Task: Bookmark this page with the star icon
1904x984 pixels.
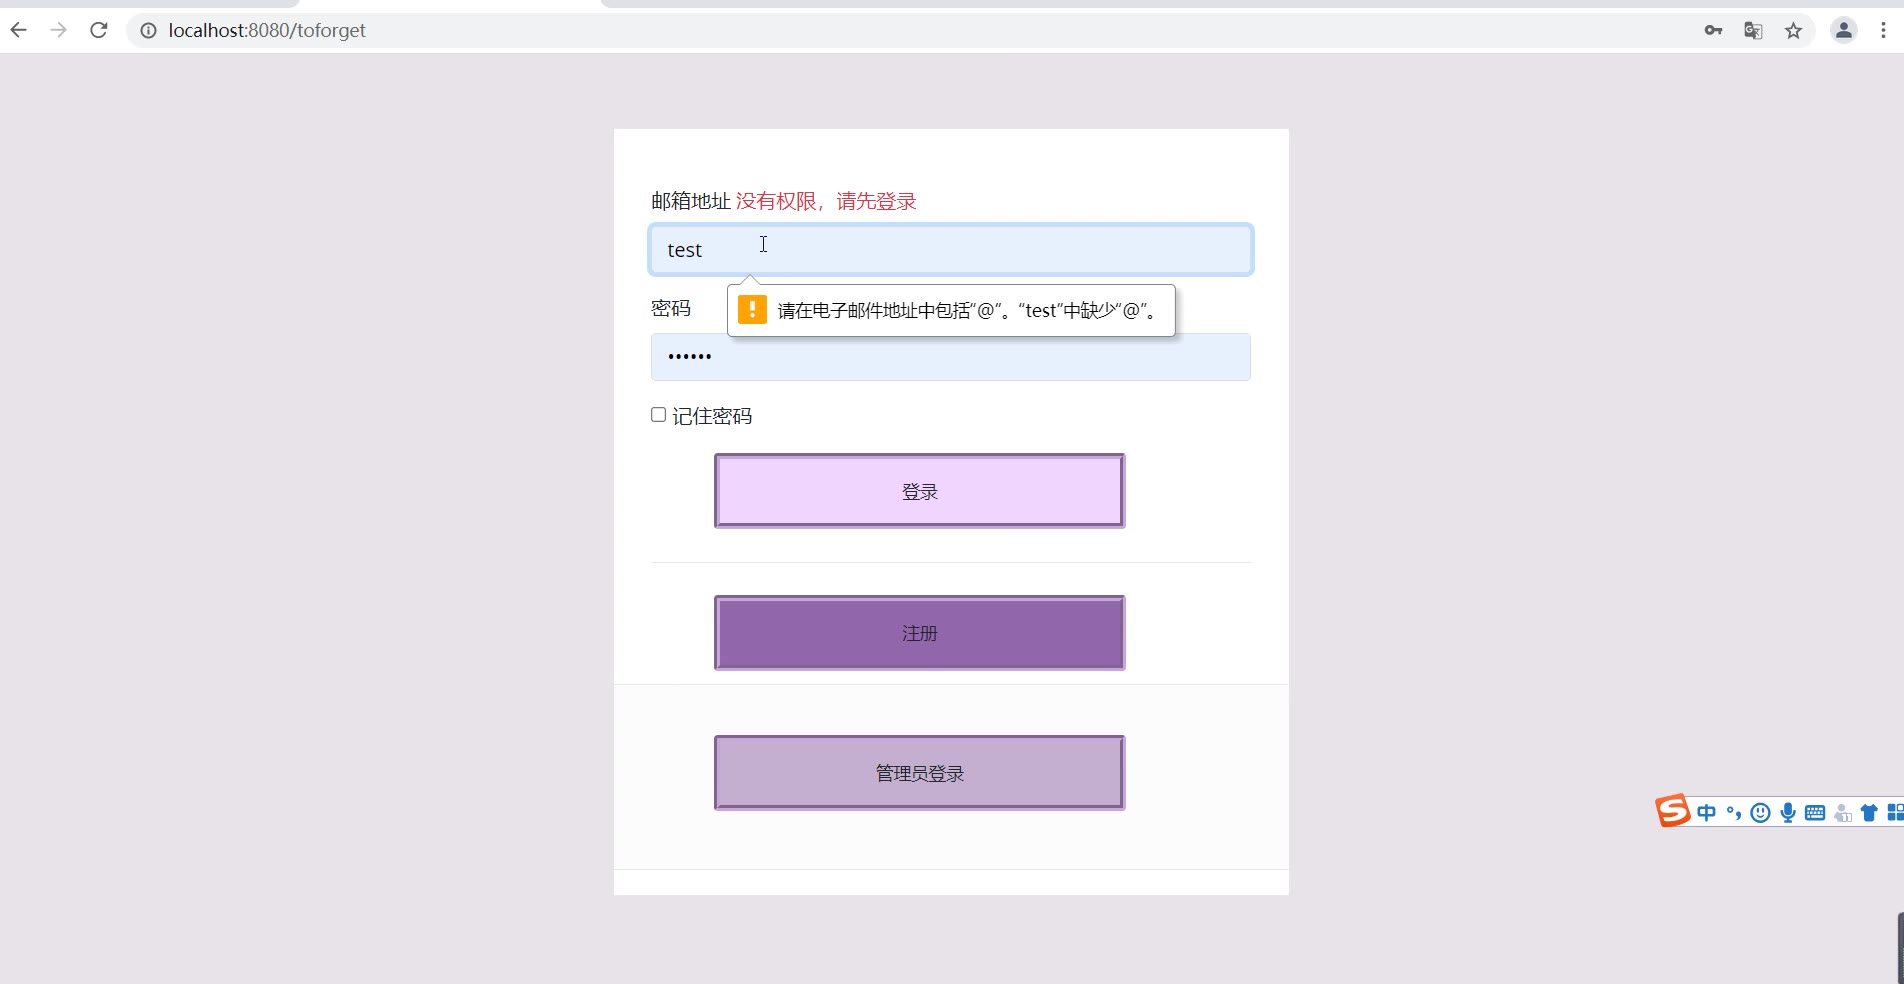Action: tap(1793, 31)
